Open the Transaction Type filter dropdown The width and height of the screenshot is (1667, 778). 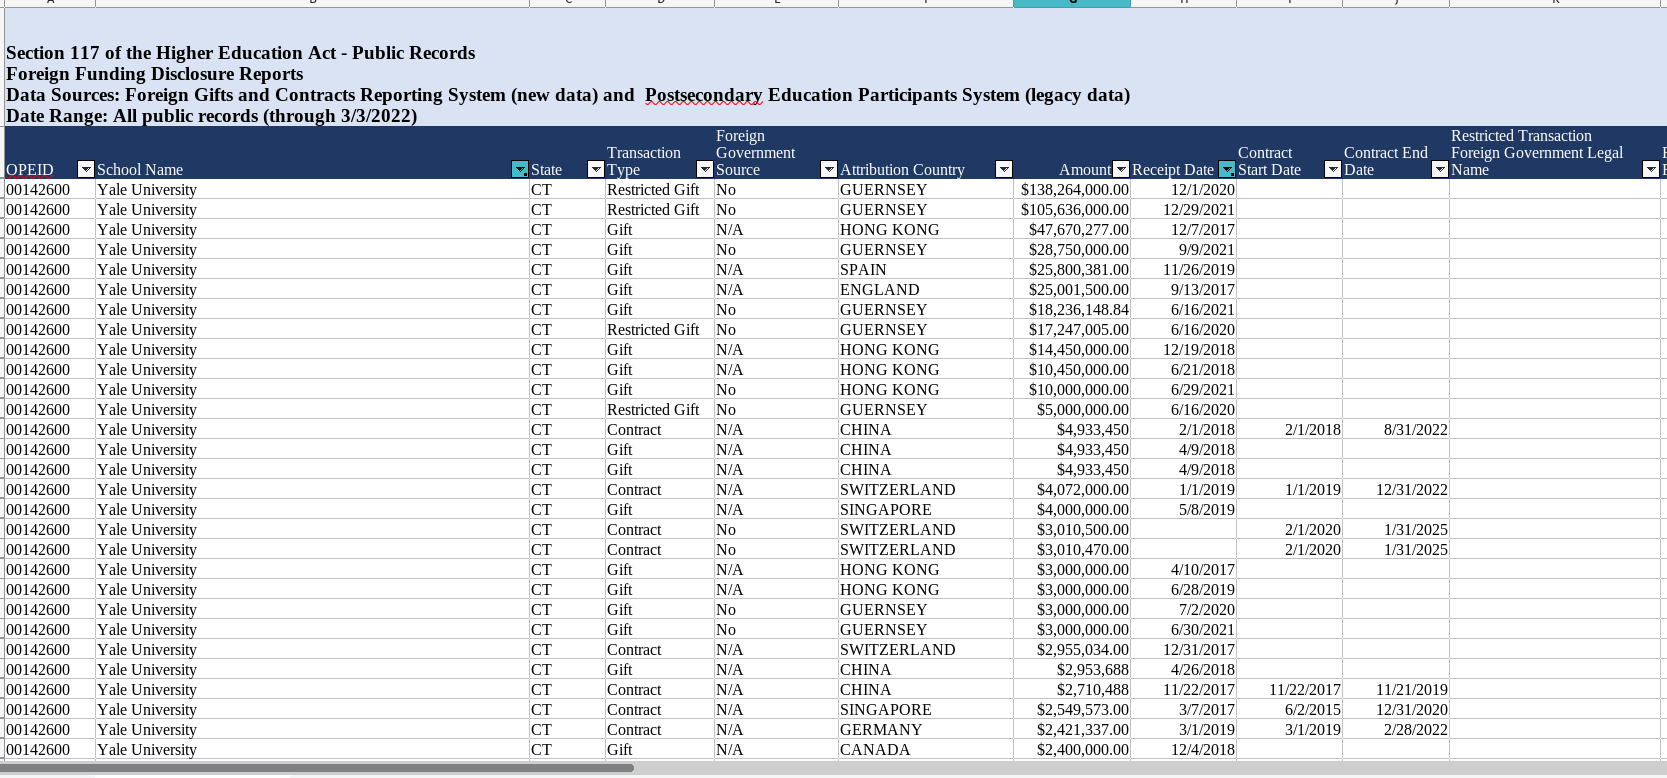click(x=705, y=170)
